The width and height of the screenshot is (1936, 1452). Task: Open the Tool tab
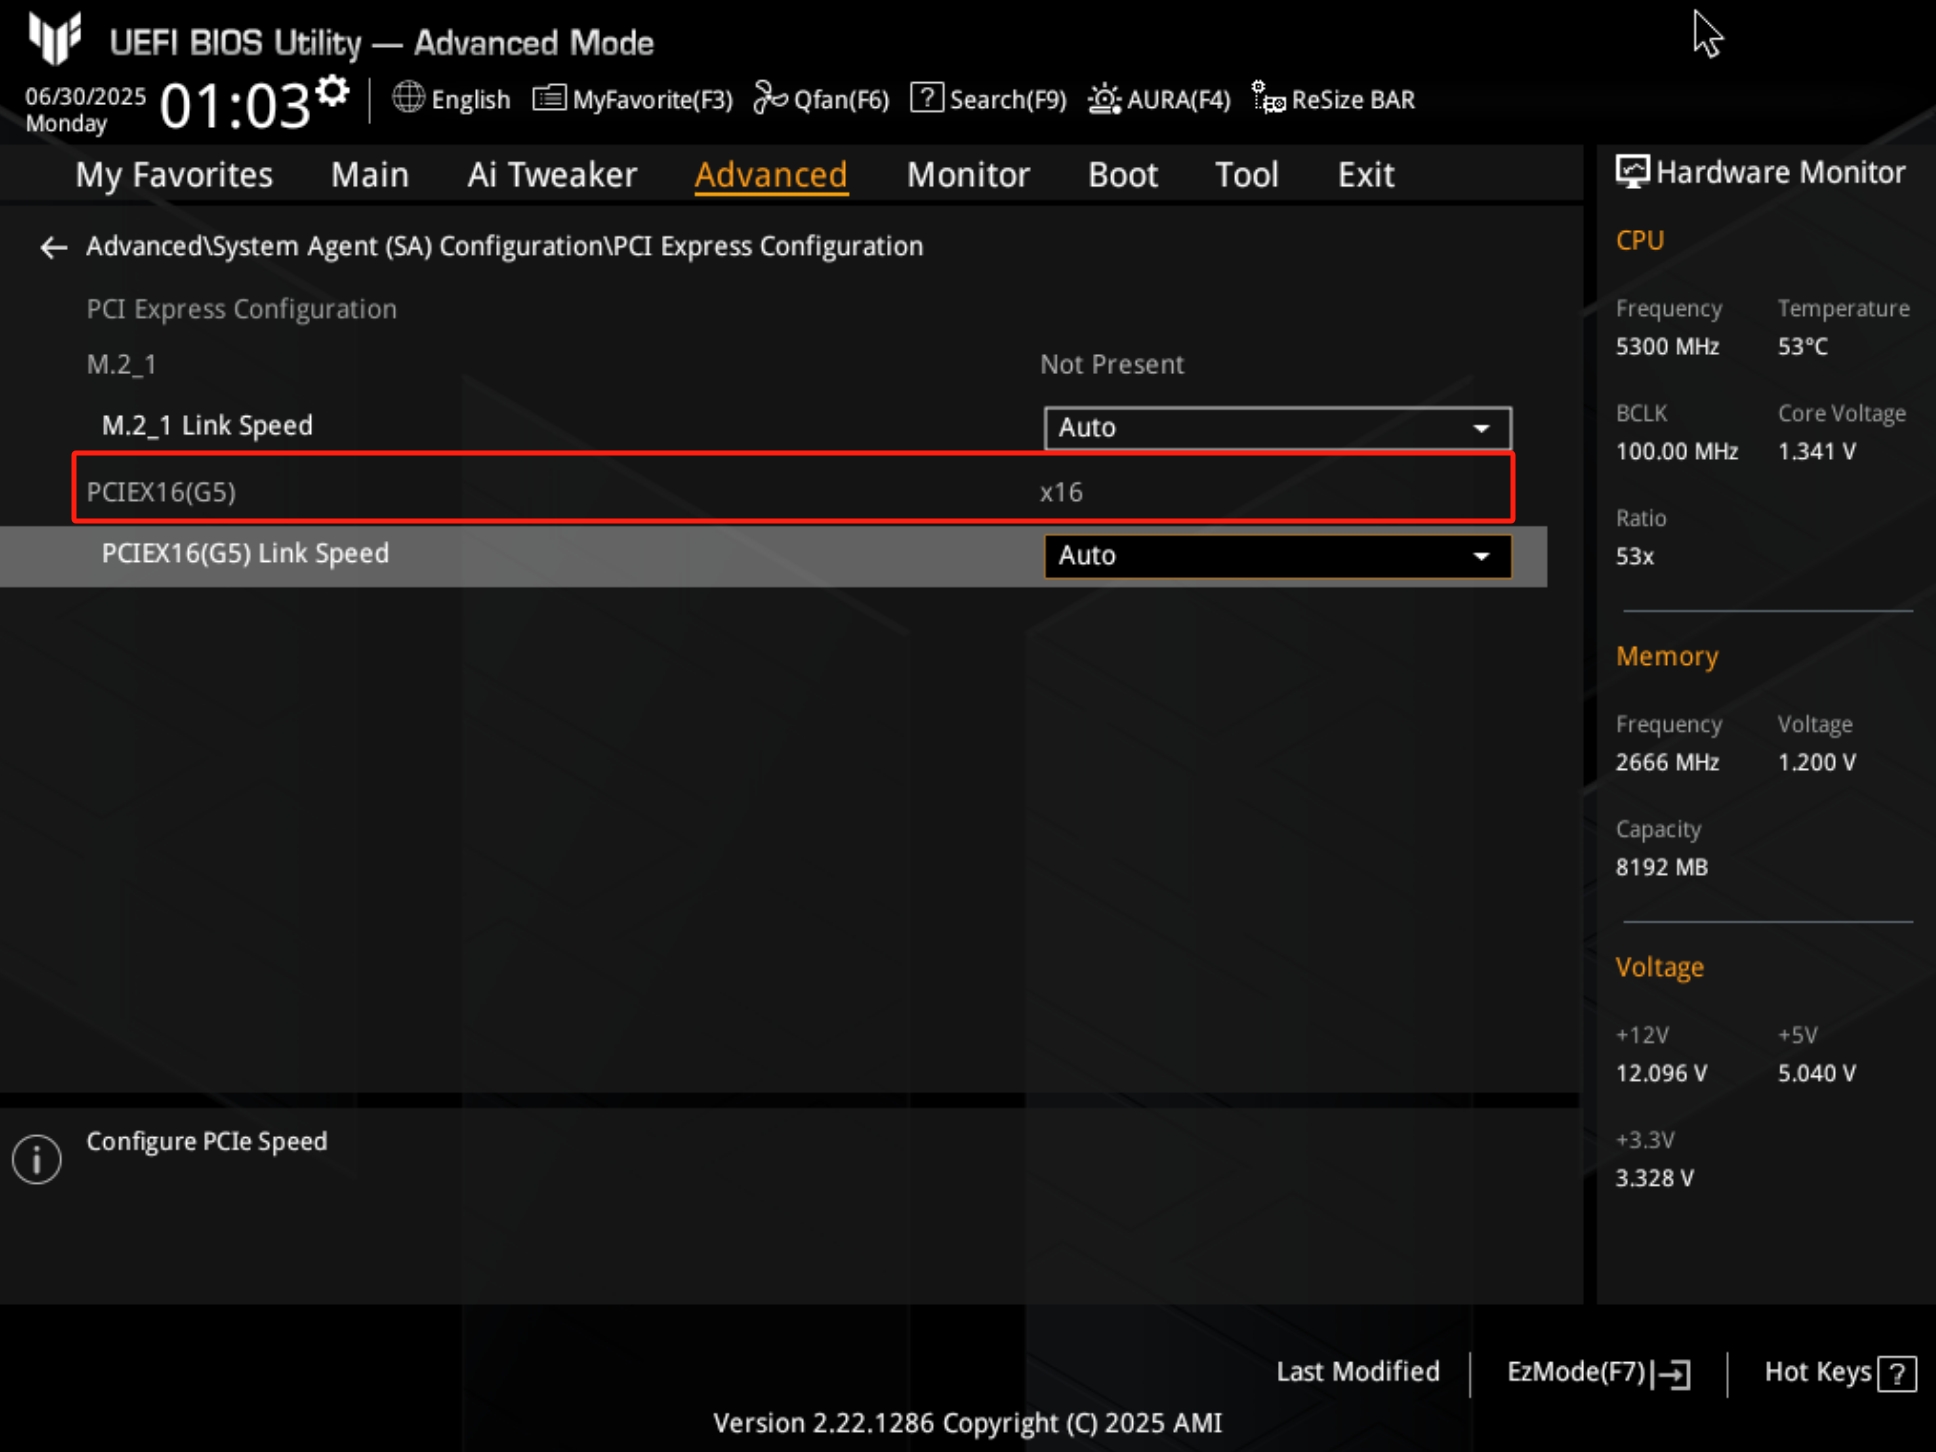point(1247,175)
